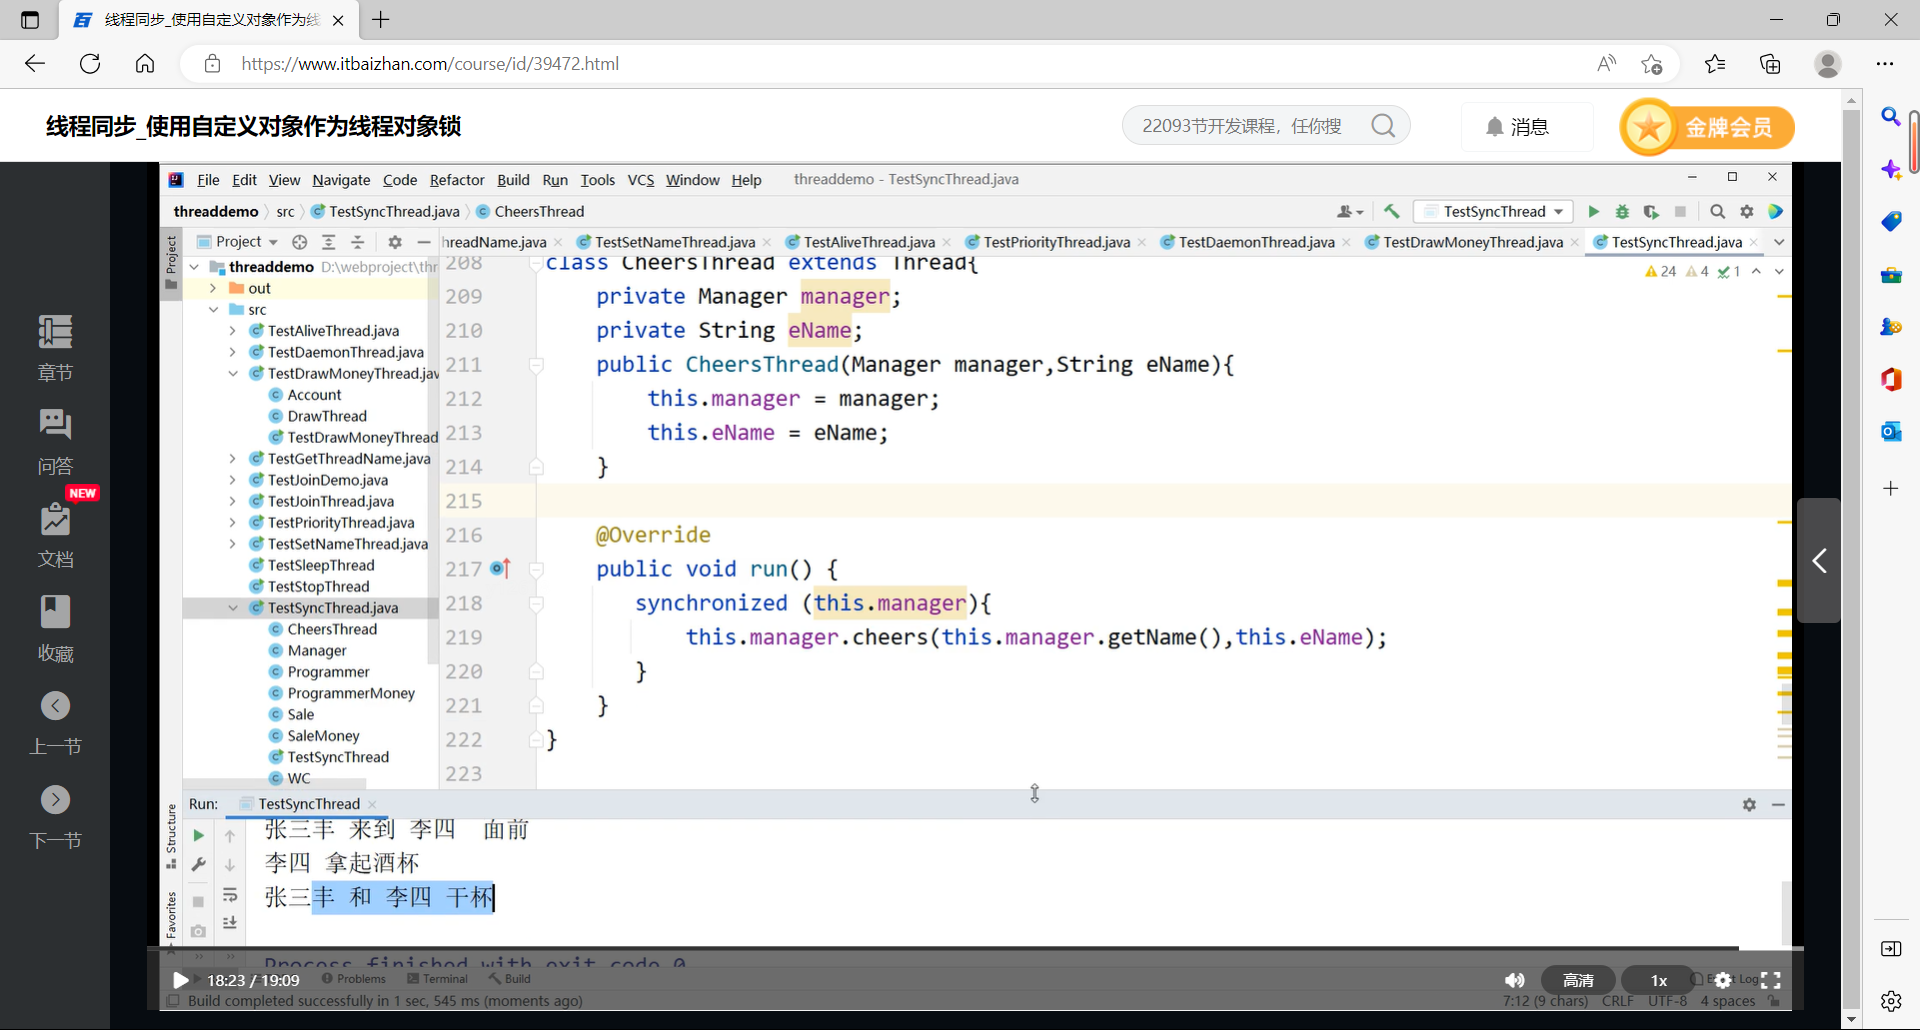1920x1030 pixels.
Task: Minimize Run panel with hide icon
Action: [x=1778, y=805]
